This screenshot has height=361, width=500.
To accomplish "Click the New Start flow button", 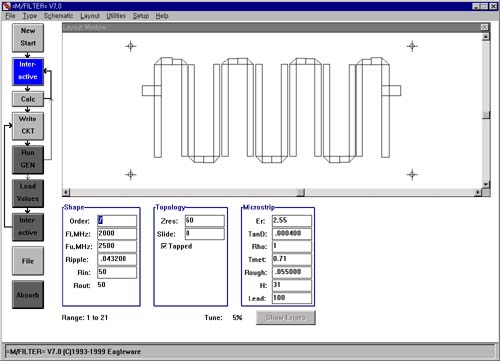I will coord(28,37).
